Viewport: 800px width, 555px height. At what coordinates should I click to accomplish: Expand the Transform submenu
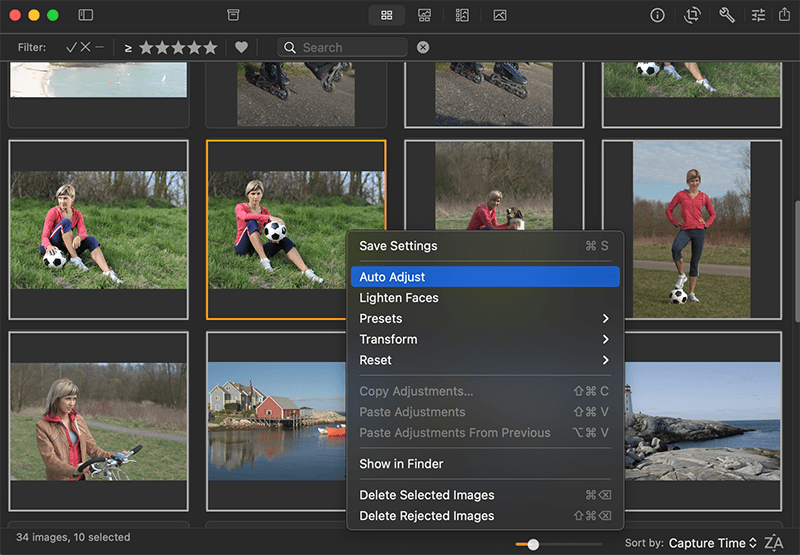pos(485,339)
